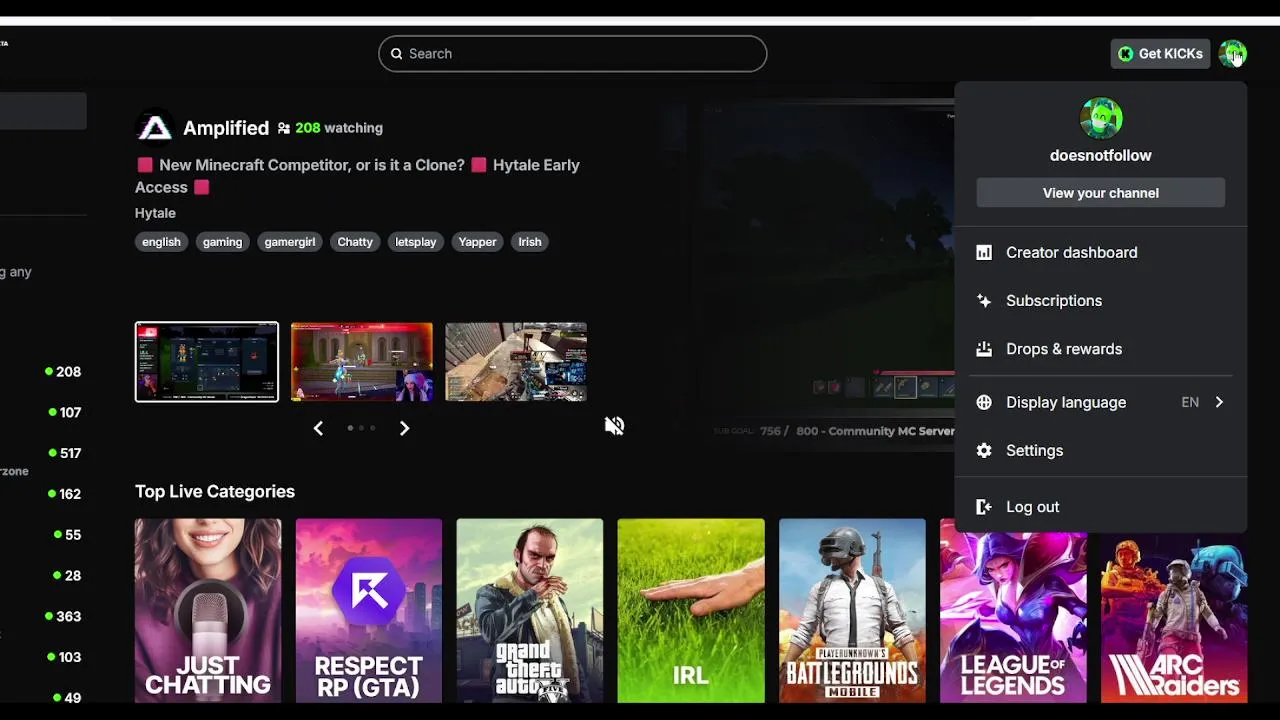Open Grand Theft Auto V category card
Image resolution: width=1280 pixels, height=720 pixels.
[x=530, y=611]
